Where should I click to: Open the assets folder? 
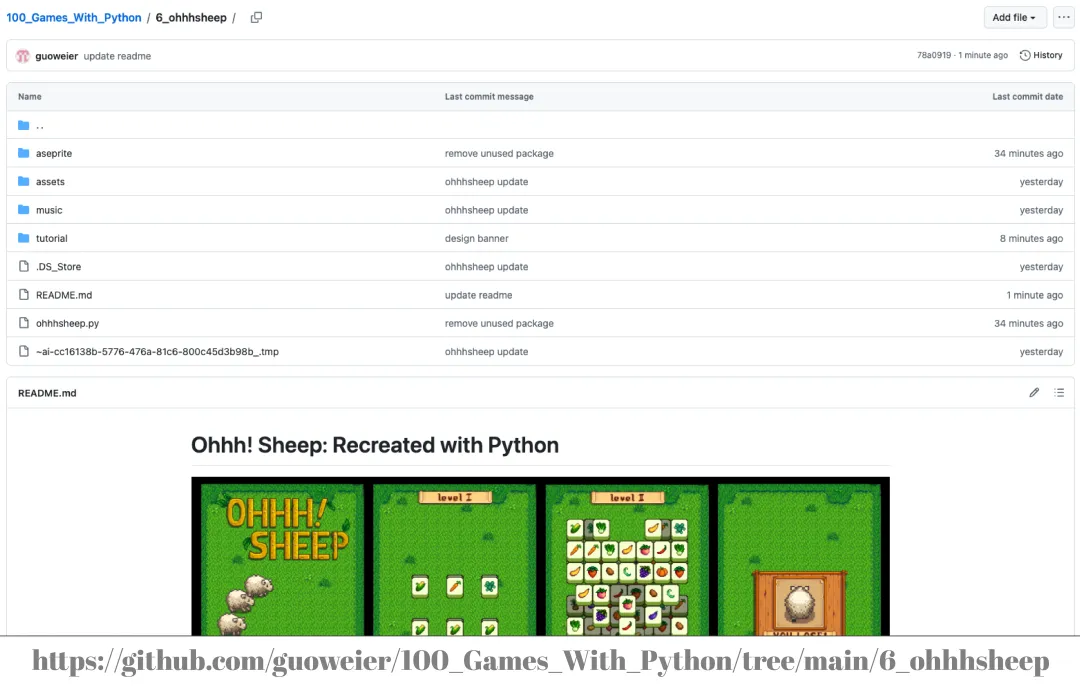coord(50,182)
